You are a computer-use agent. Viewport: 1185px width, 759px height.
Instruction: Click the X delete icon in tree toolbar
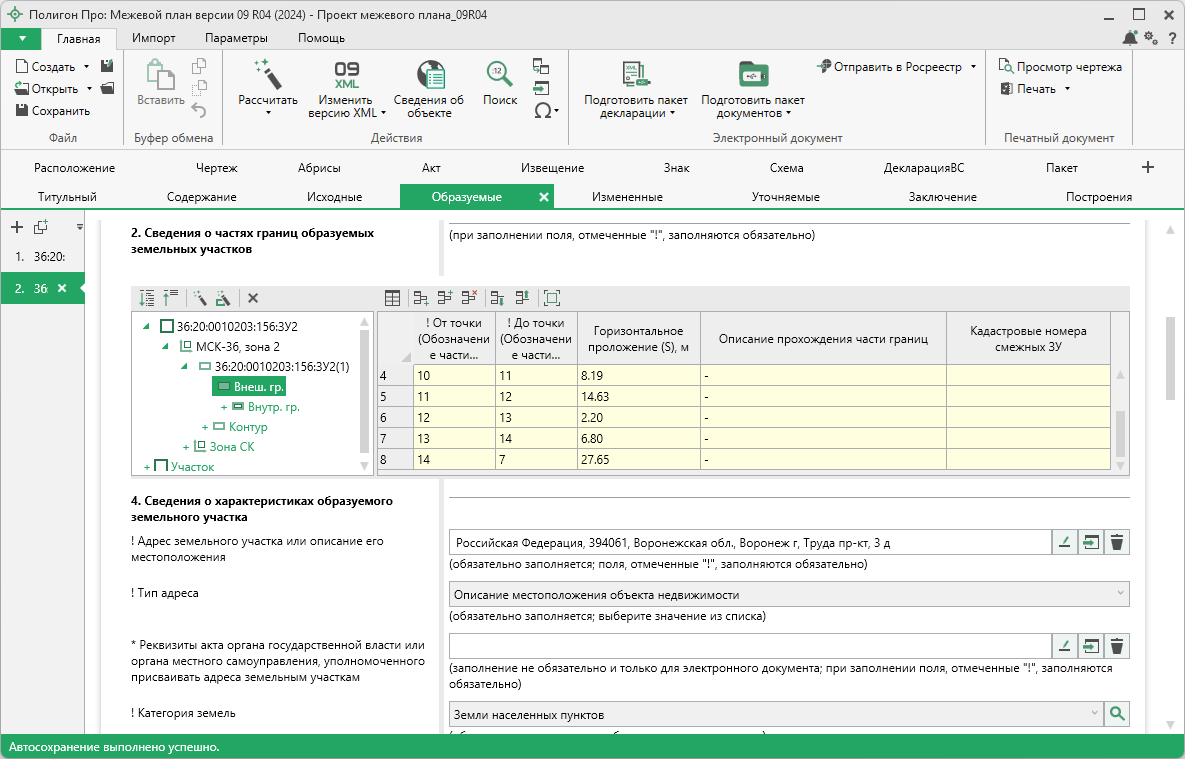(253, 298)
